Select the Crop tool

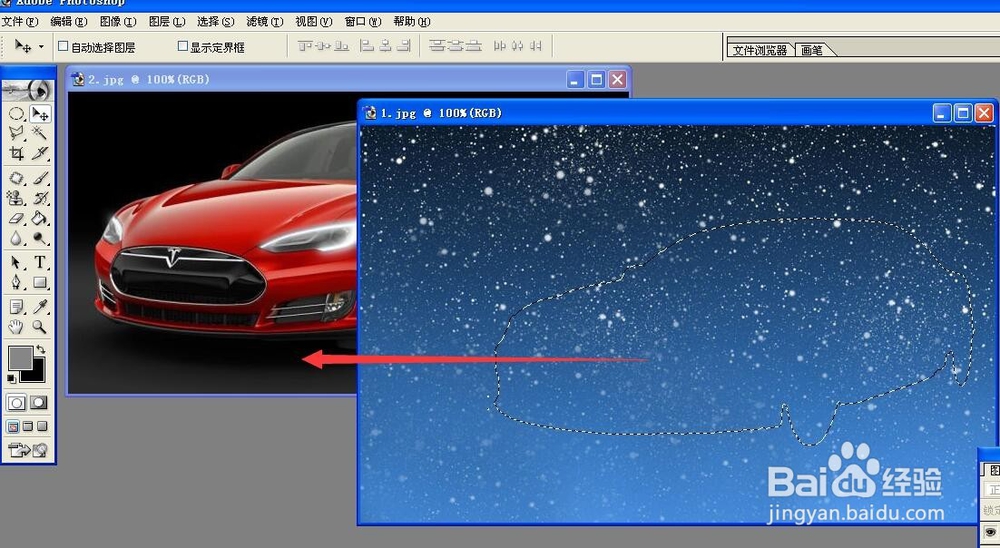click(16, 153)
